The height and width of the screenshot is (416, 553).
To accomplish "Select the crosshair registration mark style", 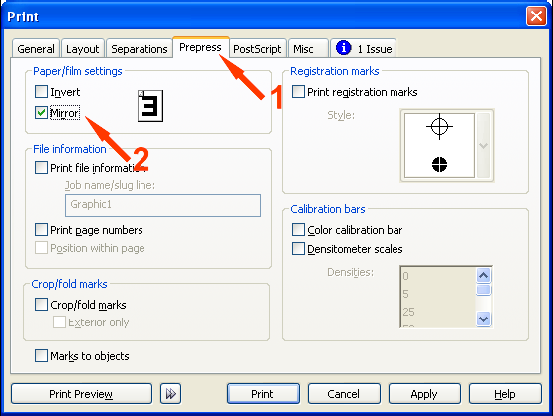I will pos(439,126).
